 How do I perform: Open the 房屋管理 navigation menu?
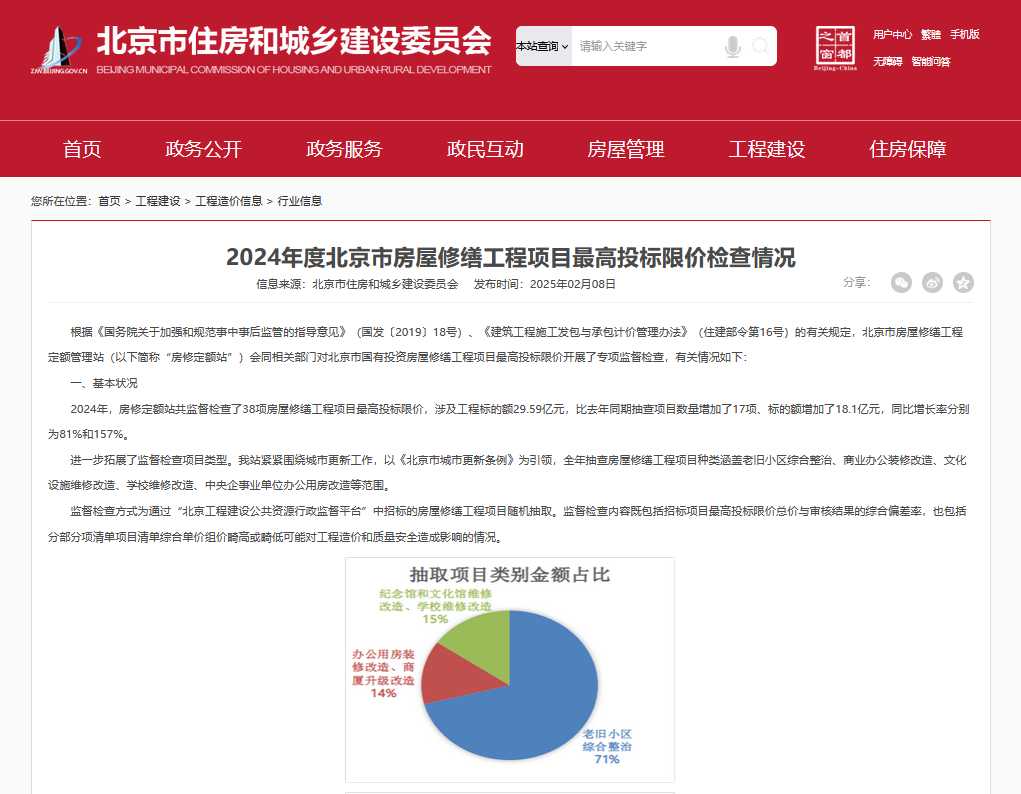pyautogui.click(x=626, y=149)
